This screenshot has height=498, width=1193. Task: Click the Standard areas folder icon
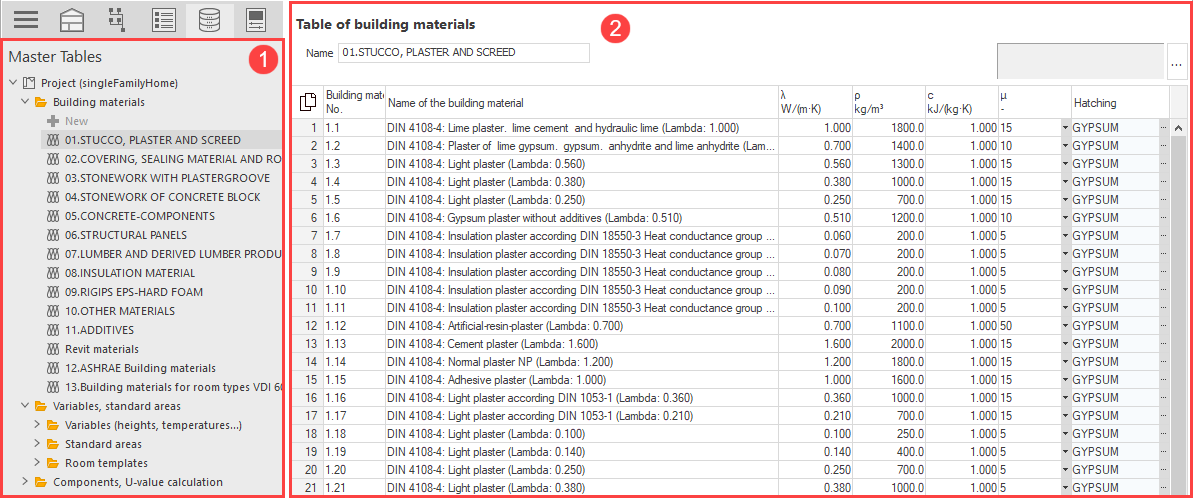(52, 444)
